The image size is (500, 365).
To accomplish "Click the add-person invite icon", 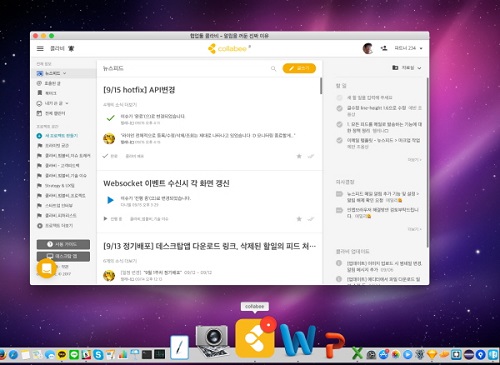I will pyautogui.click(x=384, y=49).
